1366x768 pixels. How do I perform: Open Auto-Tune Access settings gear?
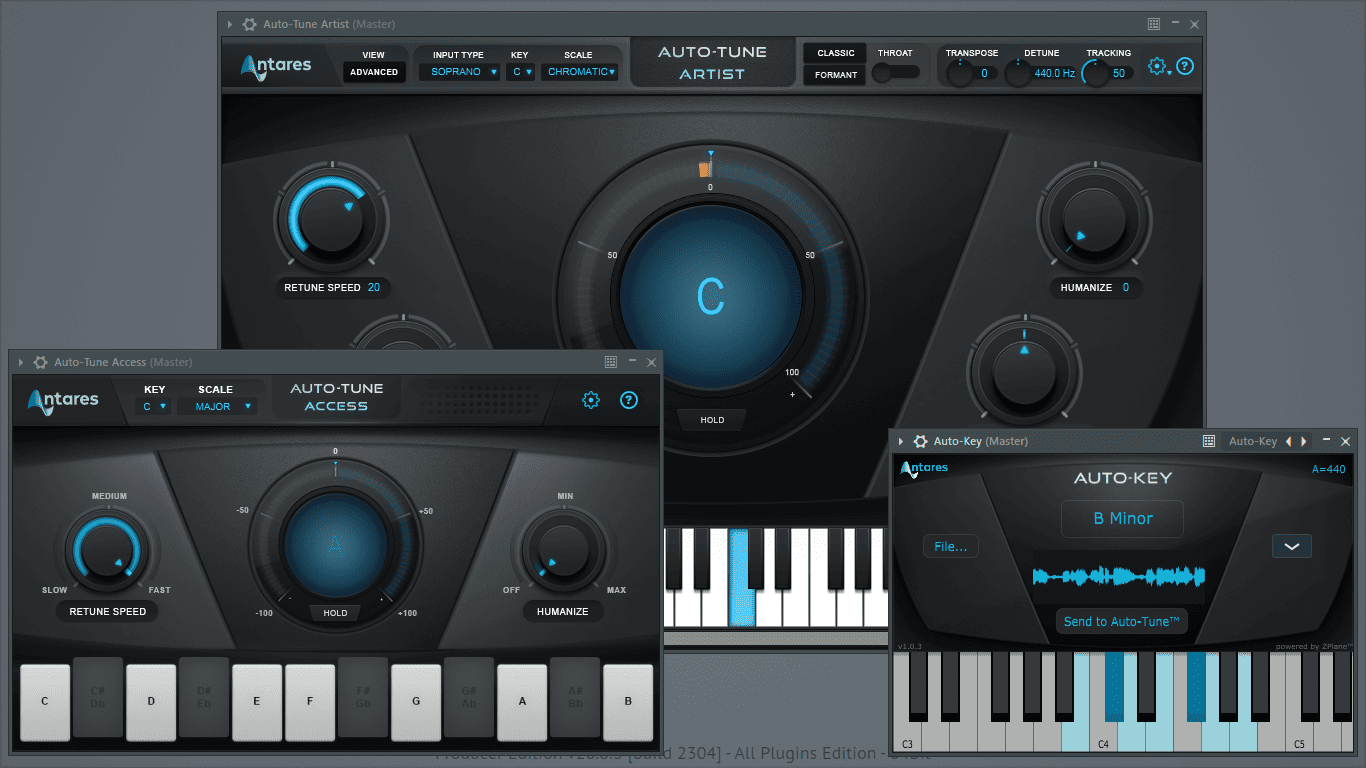tap(591, 400)
